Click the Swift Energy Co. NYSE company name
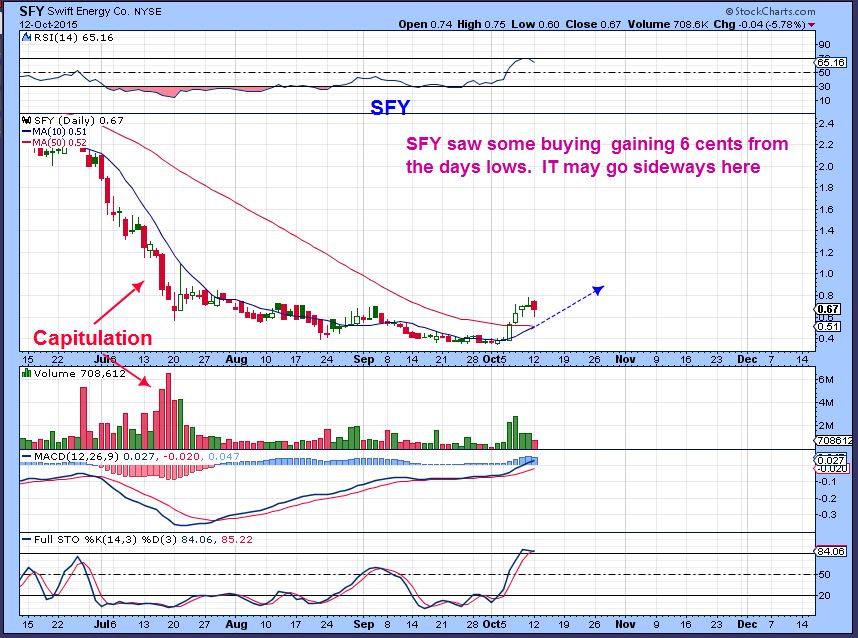This screenshot has height=638, width=858. (x=104, y=11)
